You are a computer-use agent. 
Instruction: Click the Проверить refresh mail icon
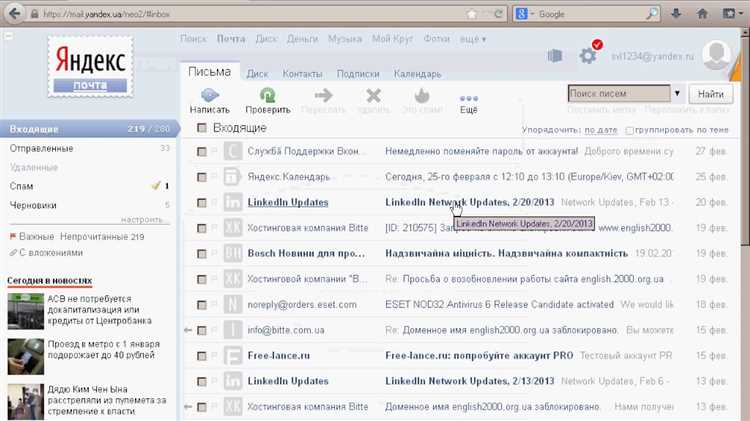click(x=267, y=97)
